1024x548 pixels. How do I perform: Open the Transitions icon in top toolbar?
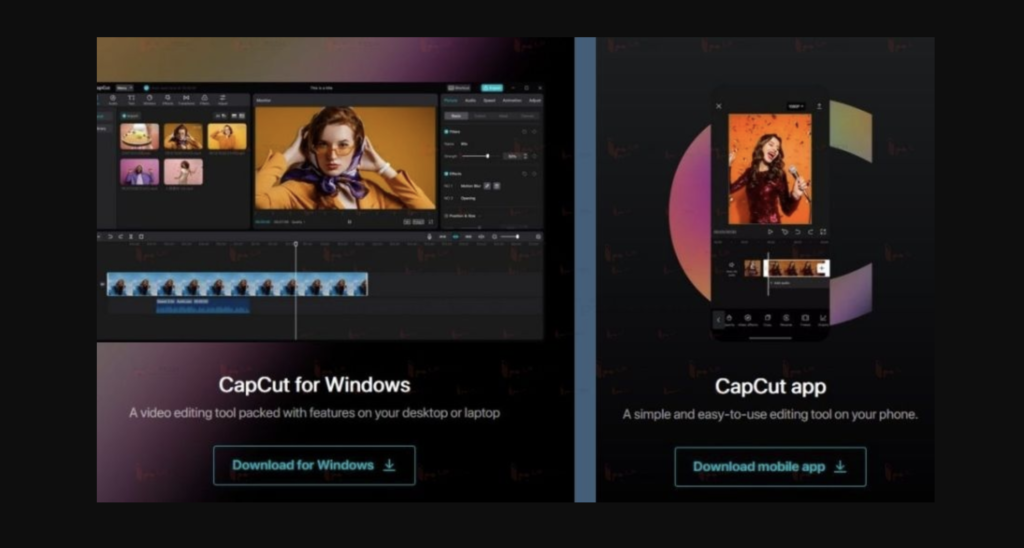pos(186,100)
